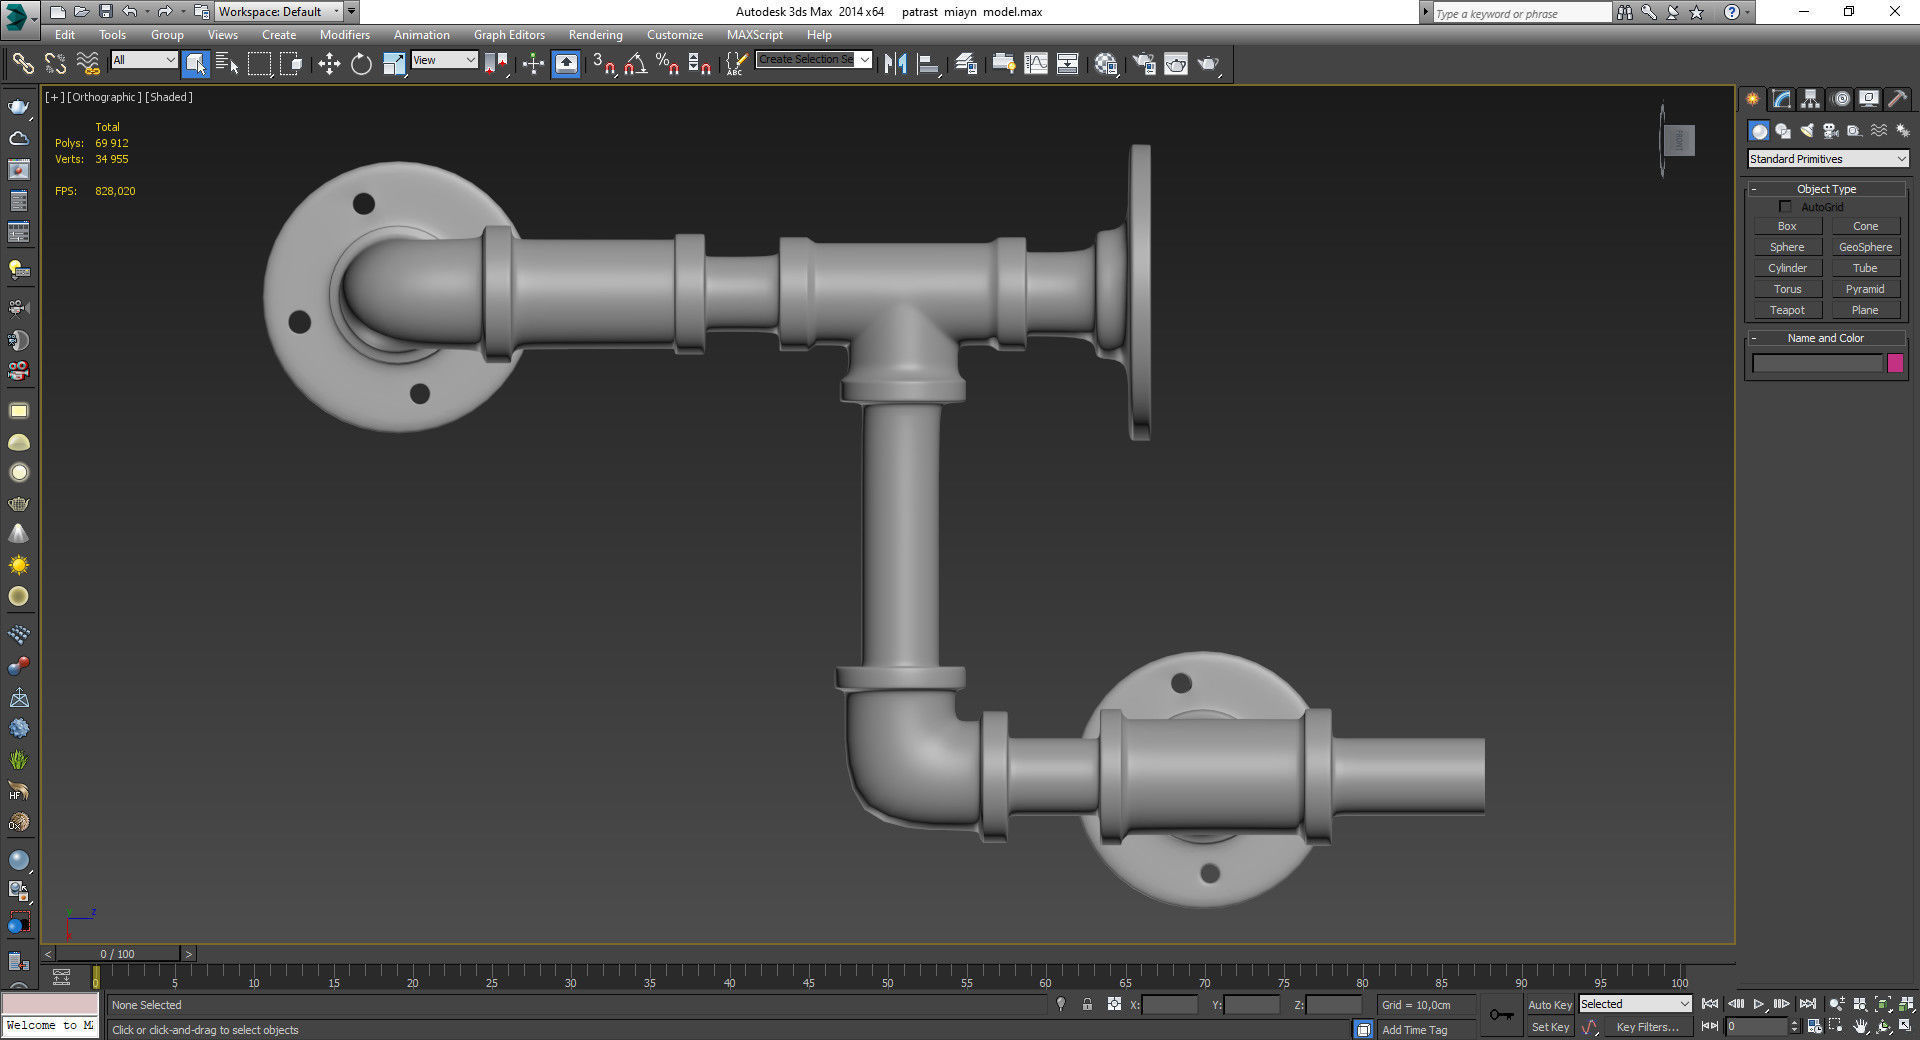Choose Rectangular Selection Region tool
Viewport: 1920px width, 1040px height.
[x=259, y=64]
